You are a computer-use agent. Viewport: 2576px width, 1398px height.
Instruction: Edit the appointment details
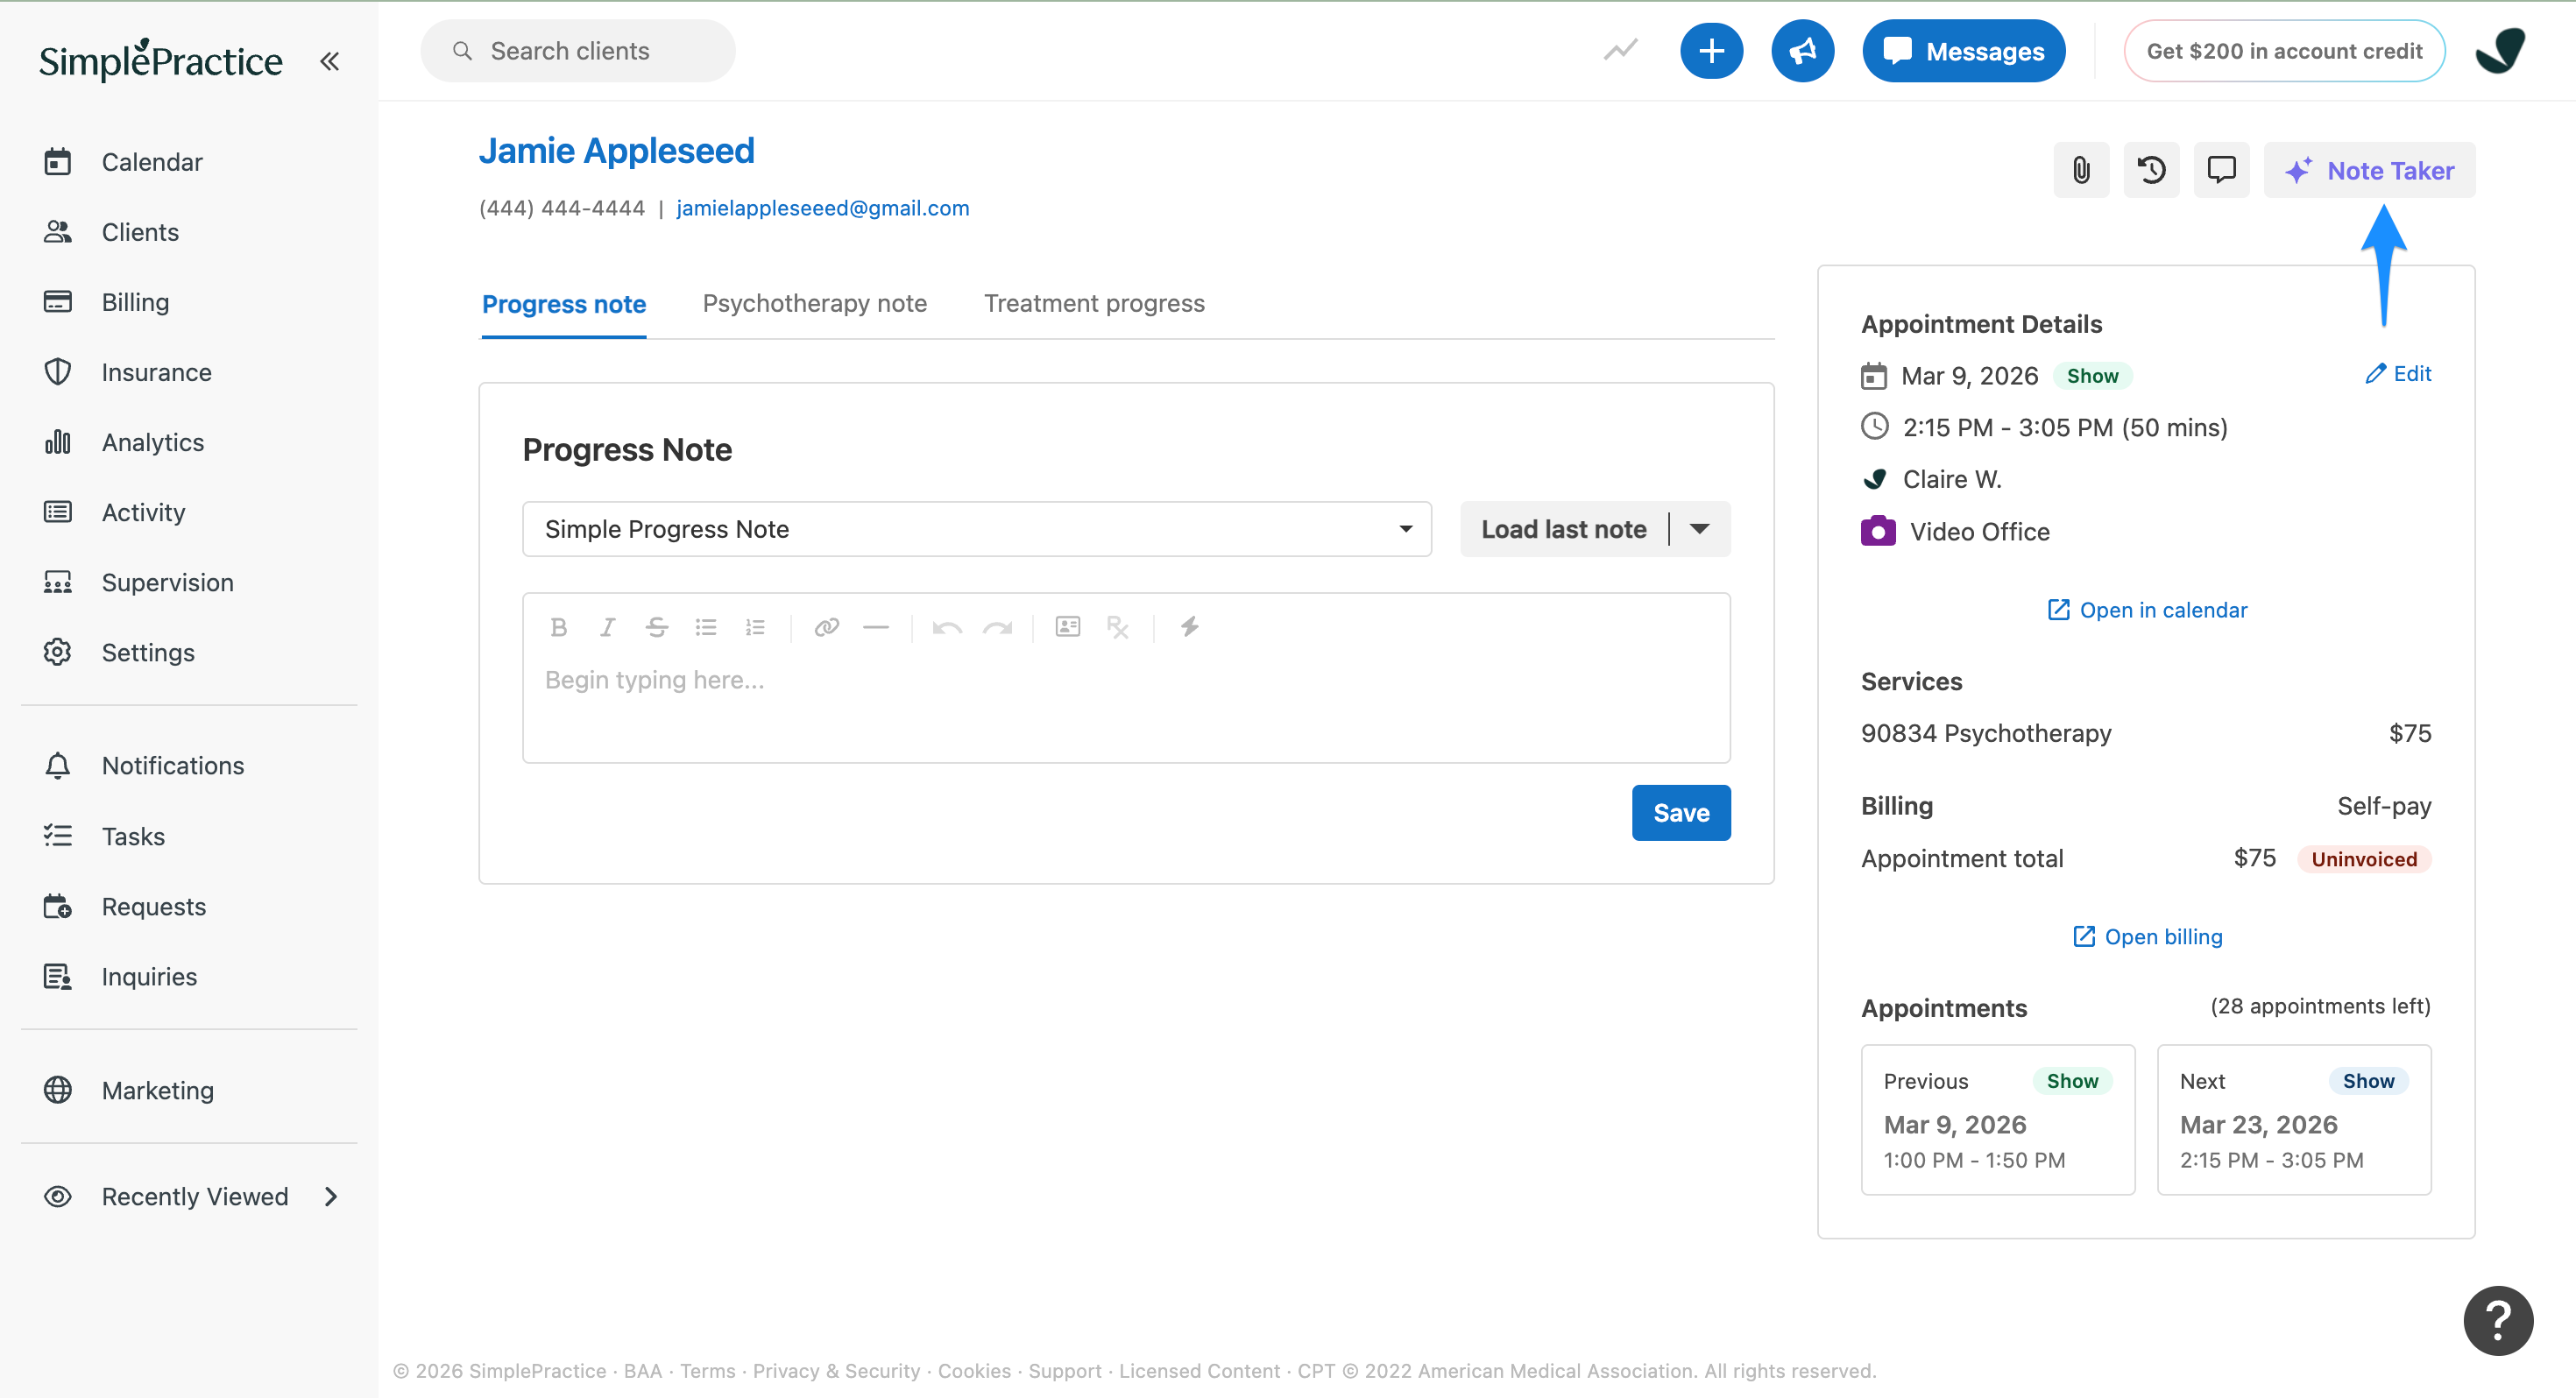[2398, 374]
